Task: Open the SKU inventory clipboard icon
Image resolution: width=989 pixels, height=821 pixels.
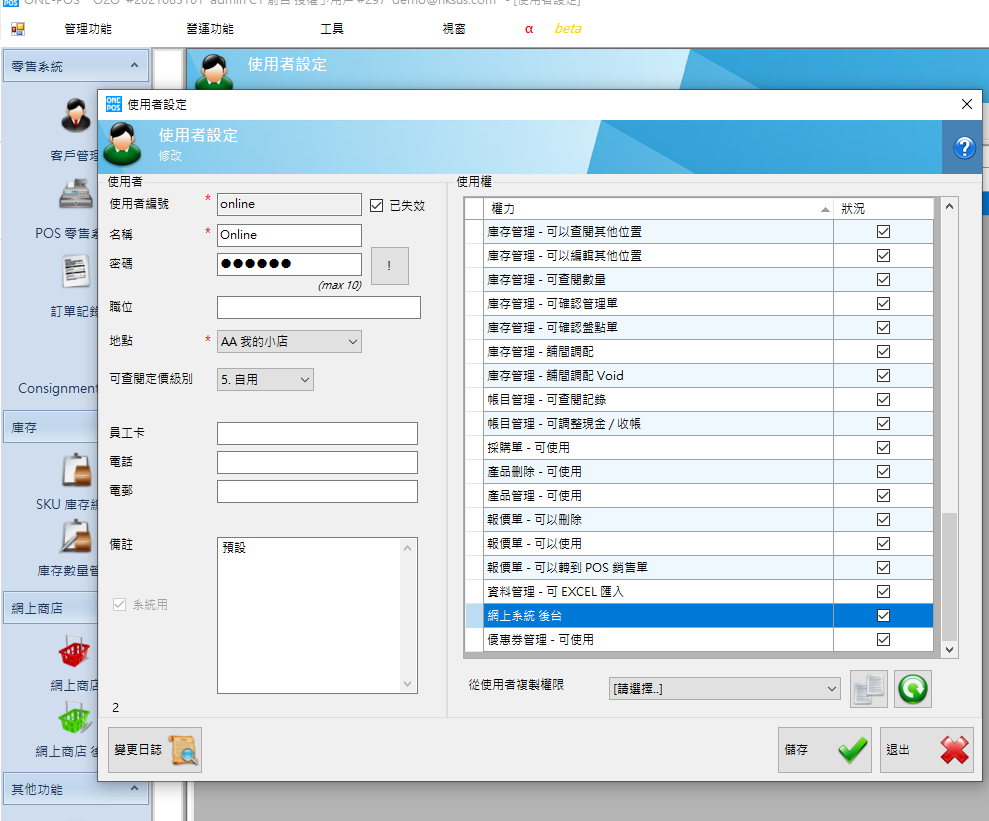Action: pos(77,470)
